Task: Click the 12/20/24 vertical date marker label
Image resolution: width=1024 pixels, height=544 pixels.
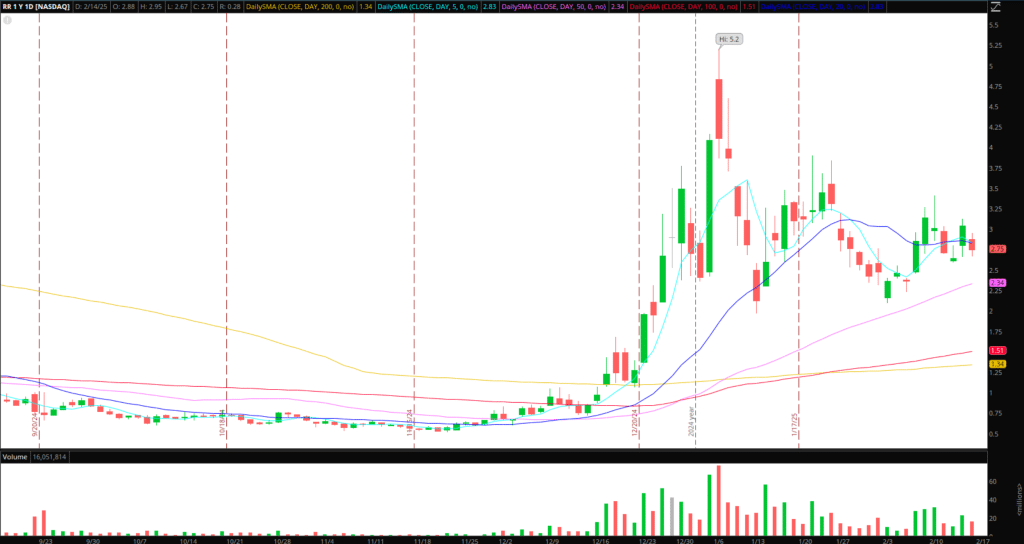Action: click(x=634, y=423)
